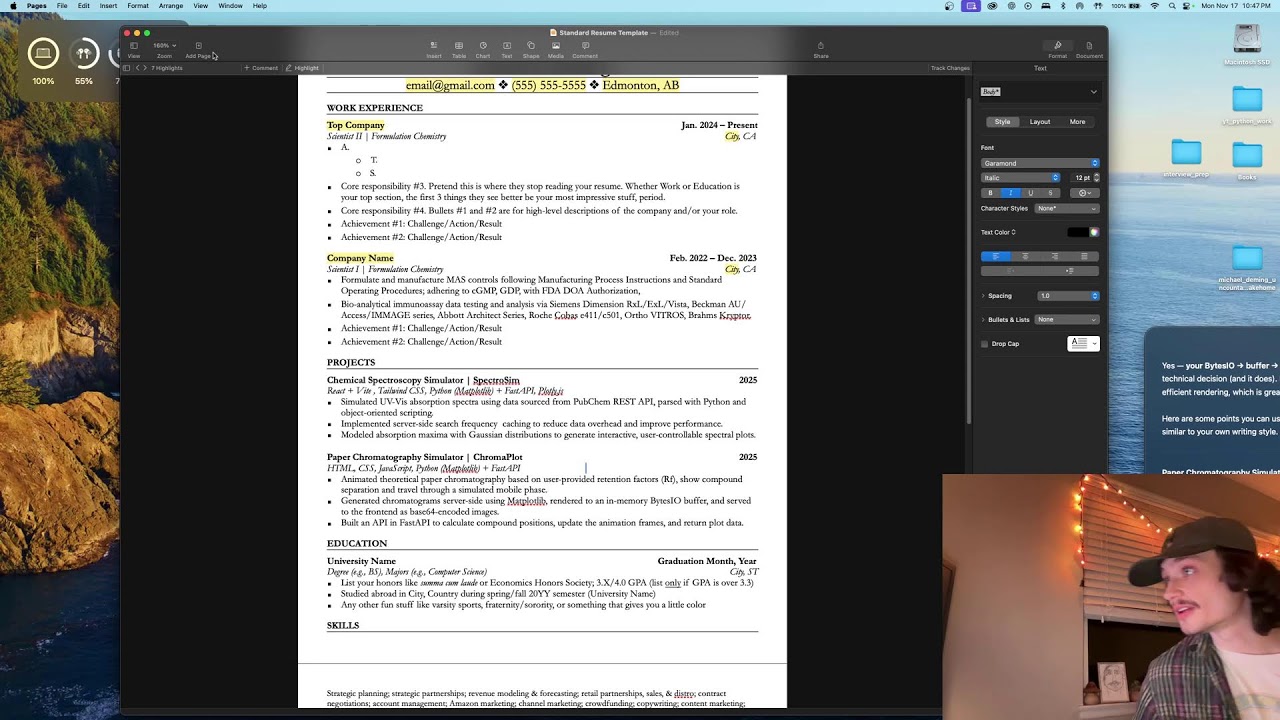Center align text
This screenshot has height=720, width=1280.
[1025, 257]
